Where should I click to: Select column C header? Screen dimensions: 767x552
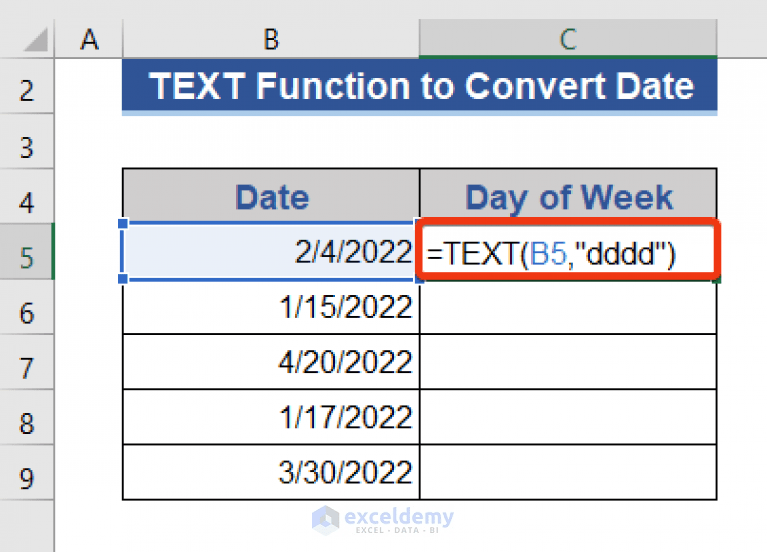pyautogui.click(x=568, y=39)
